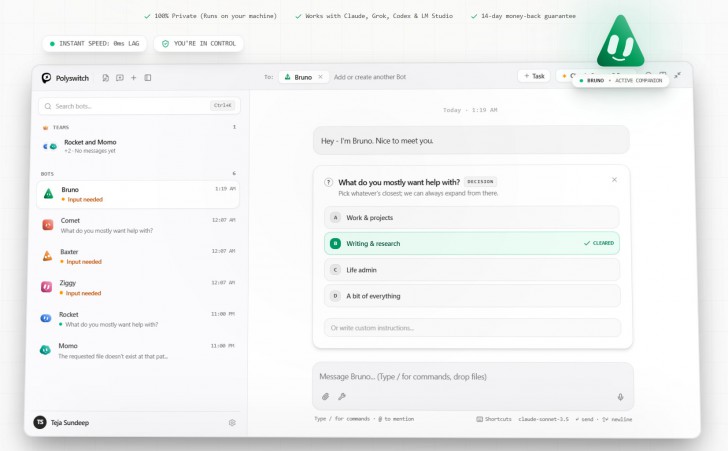Viewport: 728px width, 451px height.
Task: Choose option D A bit of everything
Action: tap(472, 296)
